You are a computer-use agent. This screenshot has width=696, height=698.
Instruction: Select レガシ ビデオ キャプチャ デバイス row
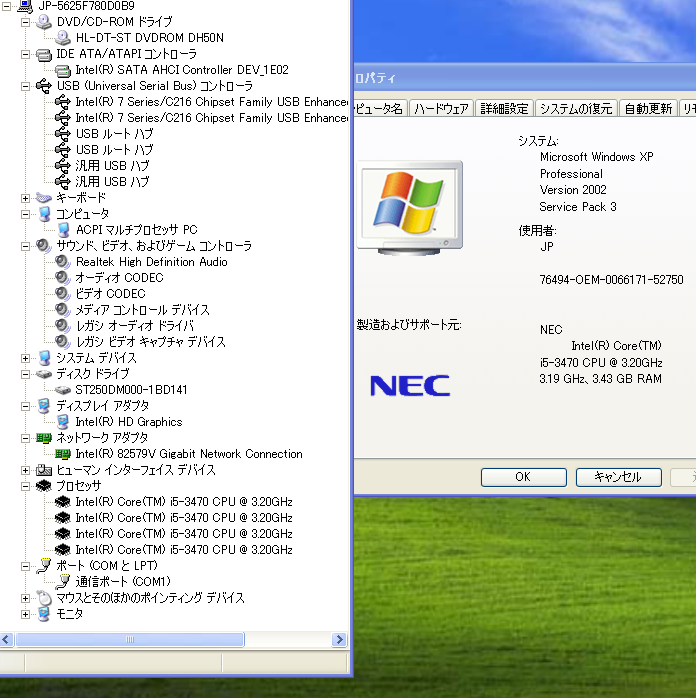click(150, 342)
